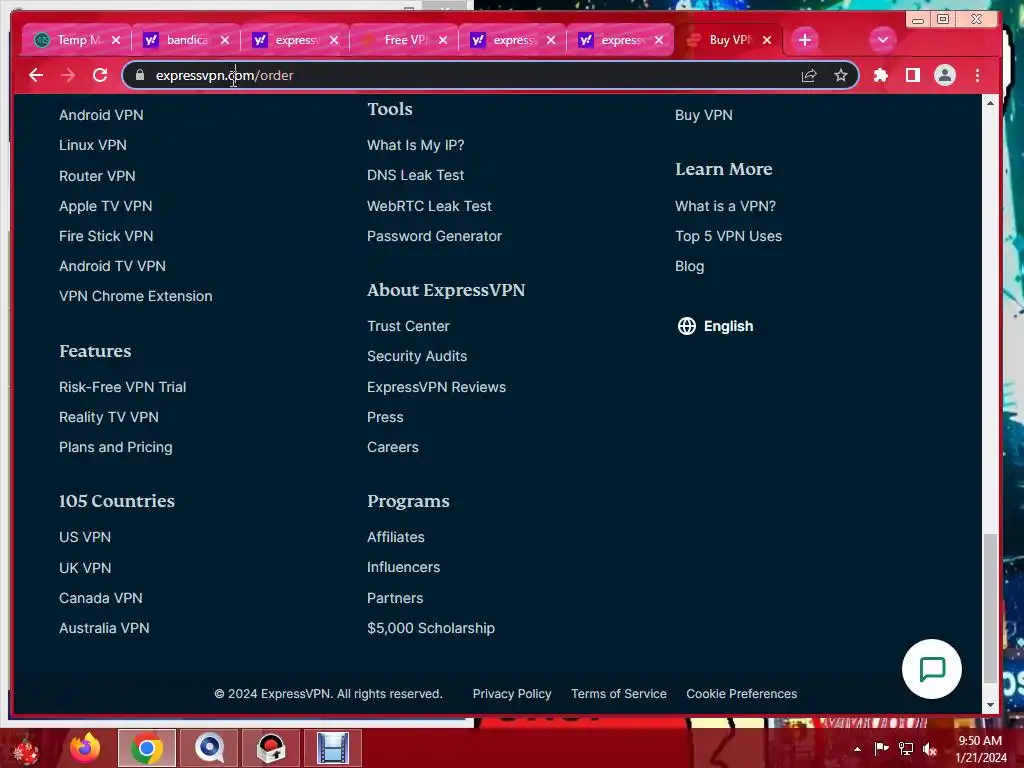This screenshot has width=1024, height=768.
Task: Close the bandicam search tab
Action: point(225,40)
